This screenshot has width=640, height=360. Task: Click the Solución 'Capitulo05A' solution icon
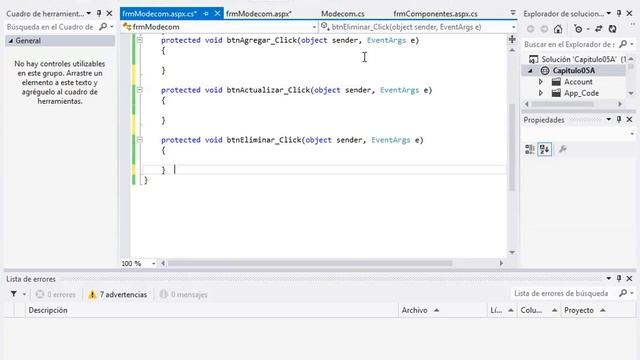tap(533, 59)
